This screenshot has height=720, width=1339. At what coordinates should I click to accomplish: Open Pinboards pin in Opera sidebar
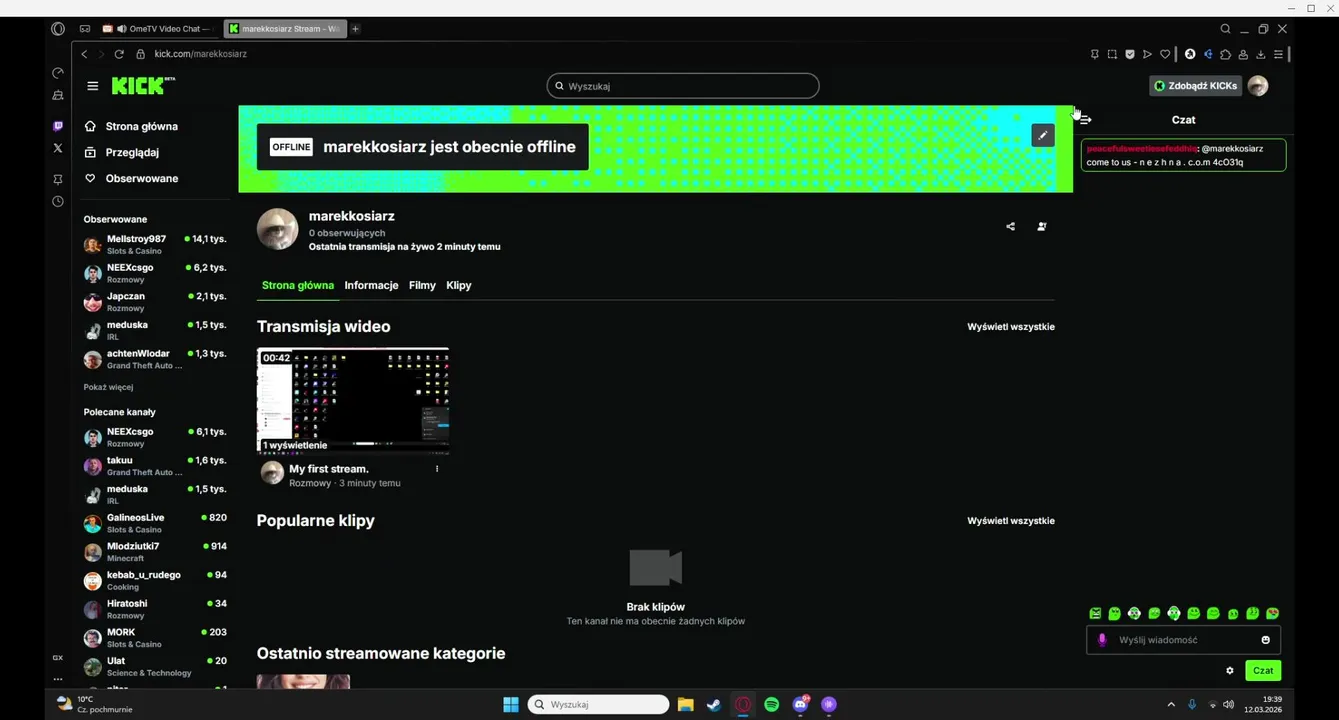58,179
